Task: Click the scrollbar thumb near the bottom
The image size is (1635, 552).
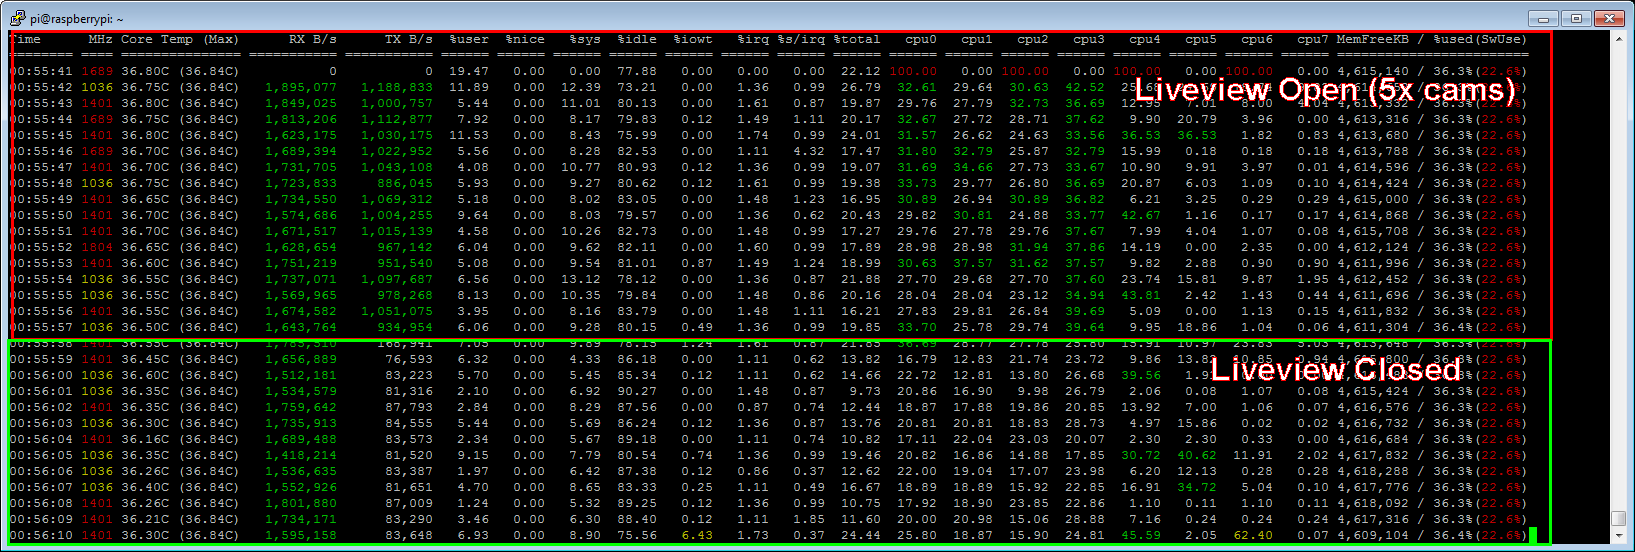Action: coord(1618,518)
